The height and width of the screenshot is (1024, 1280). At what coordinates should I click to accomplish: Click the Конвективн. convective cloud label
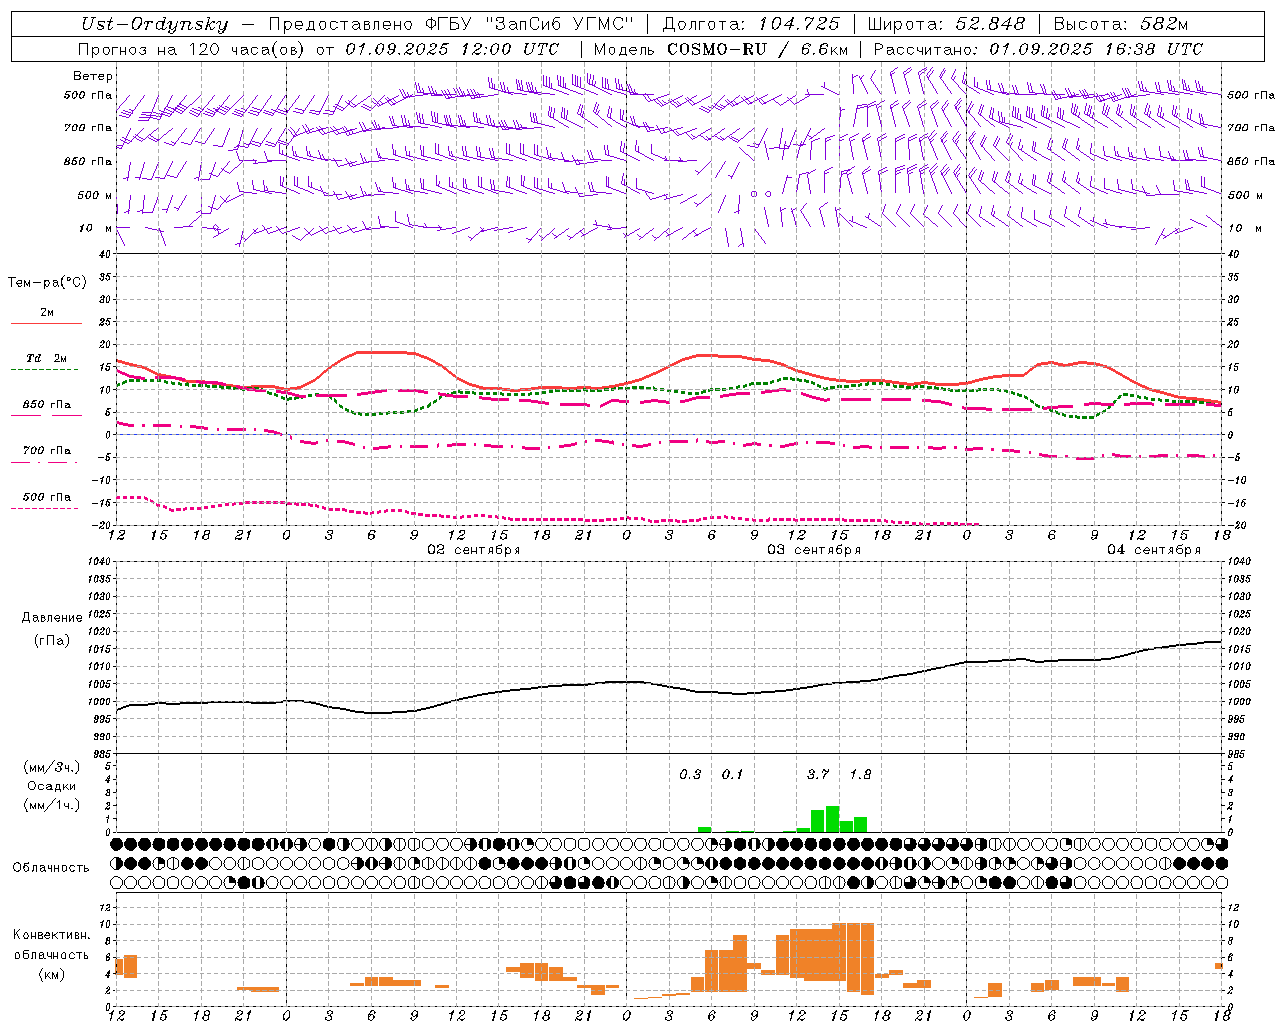[51, 935]
